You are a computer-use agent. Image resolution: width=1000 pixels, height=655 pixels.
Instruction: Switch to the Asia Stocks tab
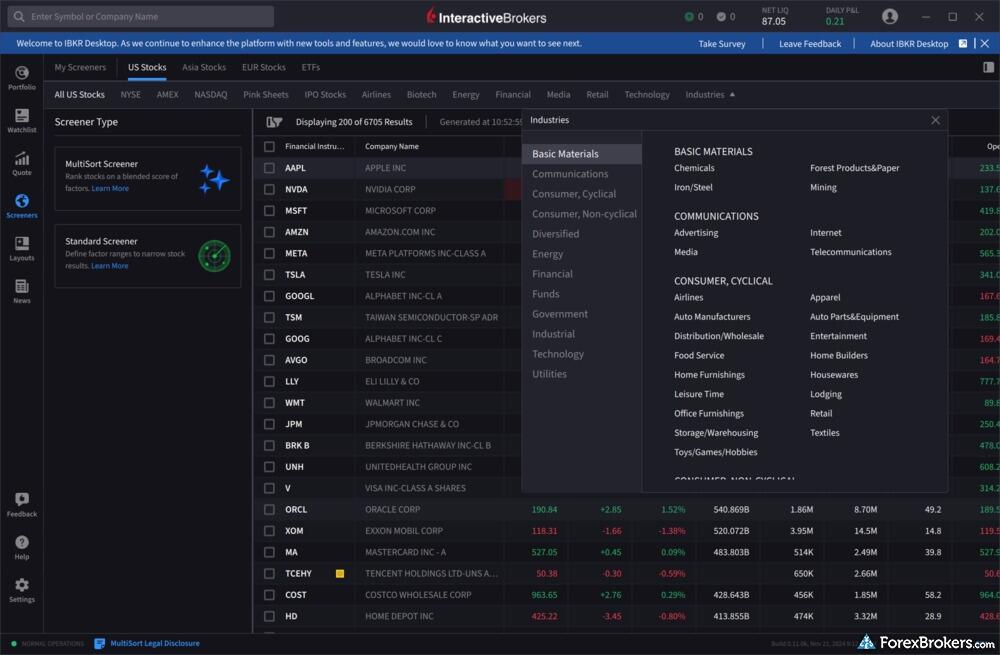tap(204, 67)
